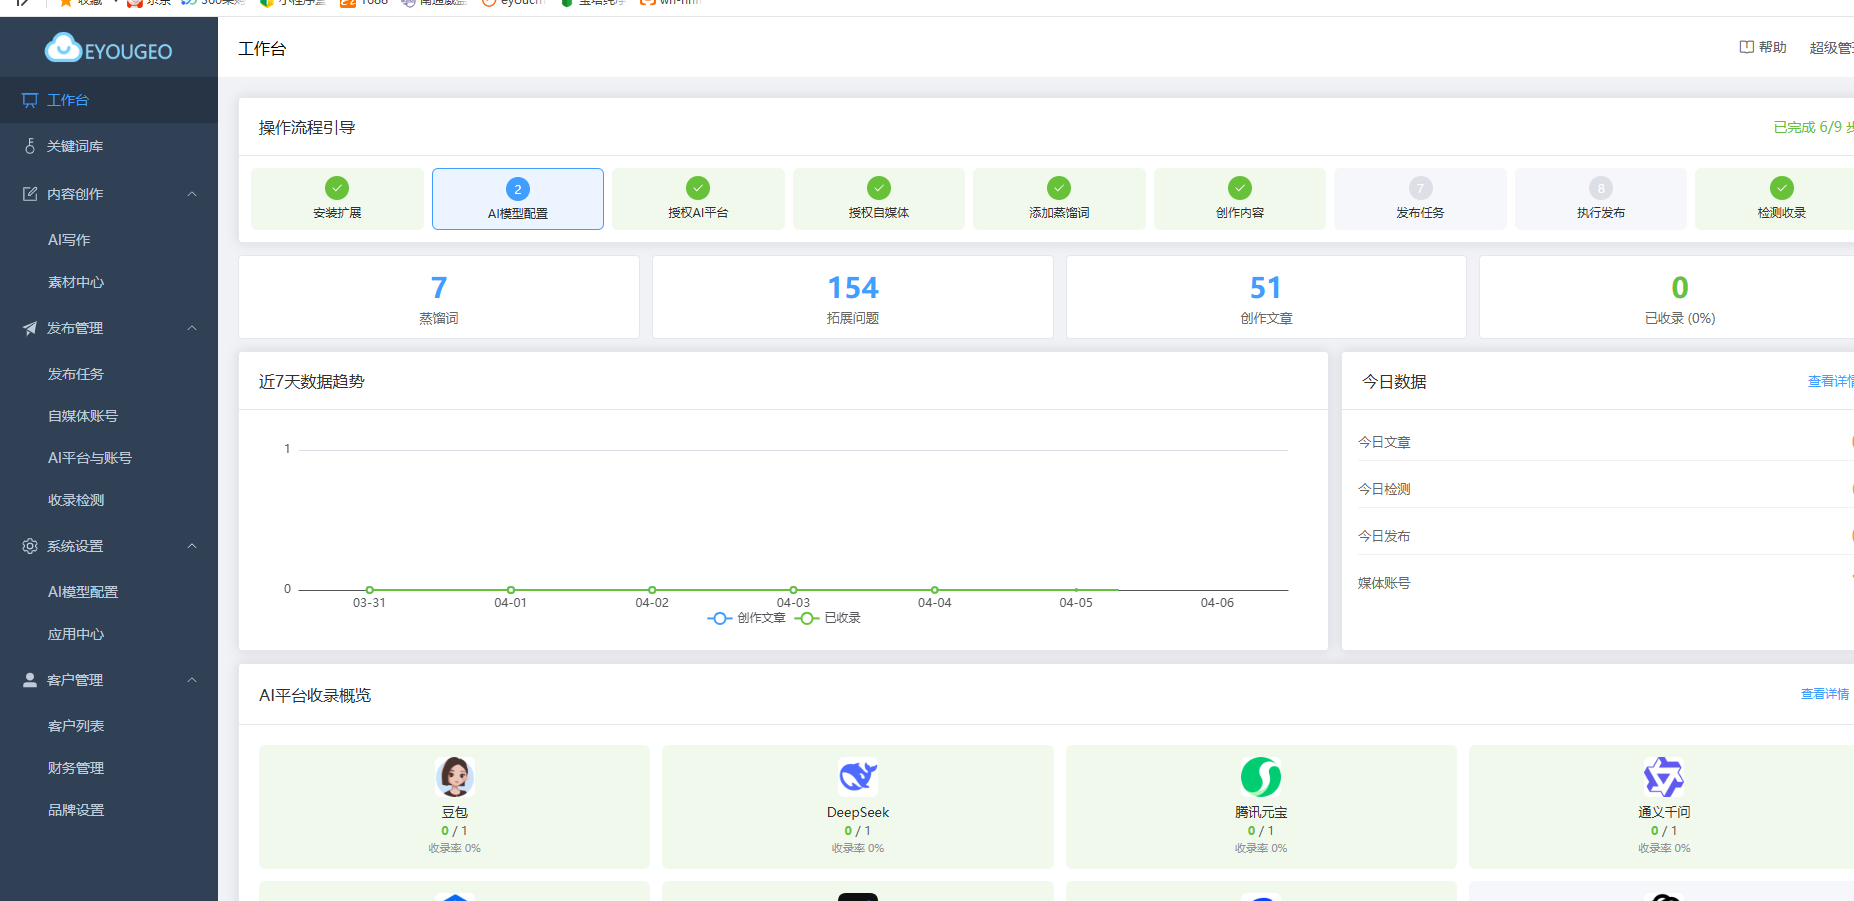
Task: Click the EYOUGEO cloud logo
Action: tap(64, 48)
